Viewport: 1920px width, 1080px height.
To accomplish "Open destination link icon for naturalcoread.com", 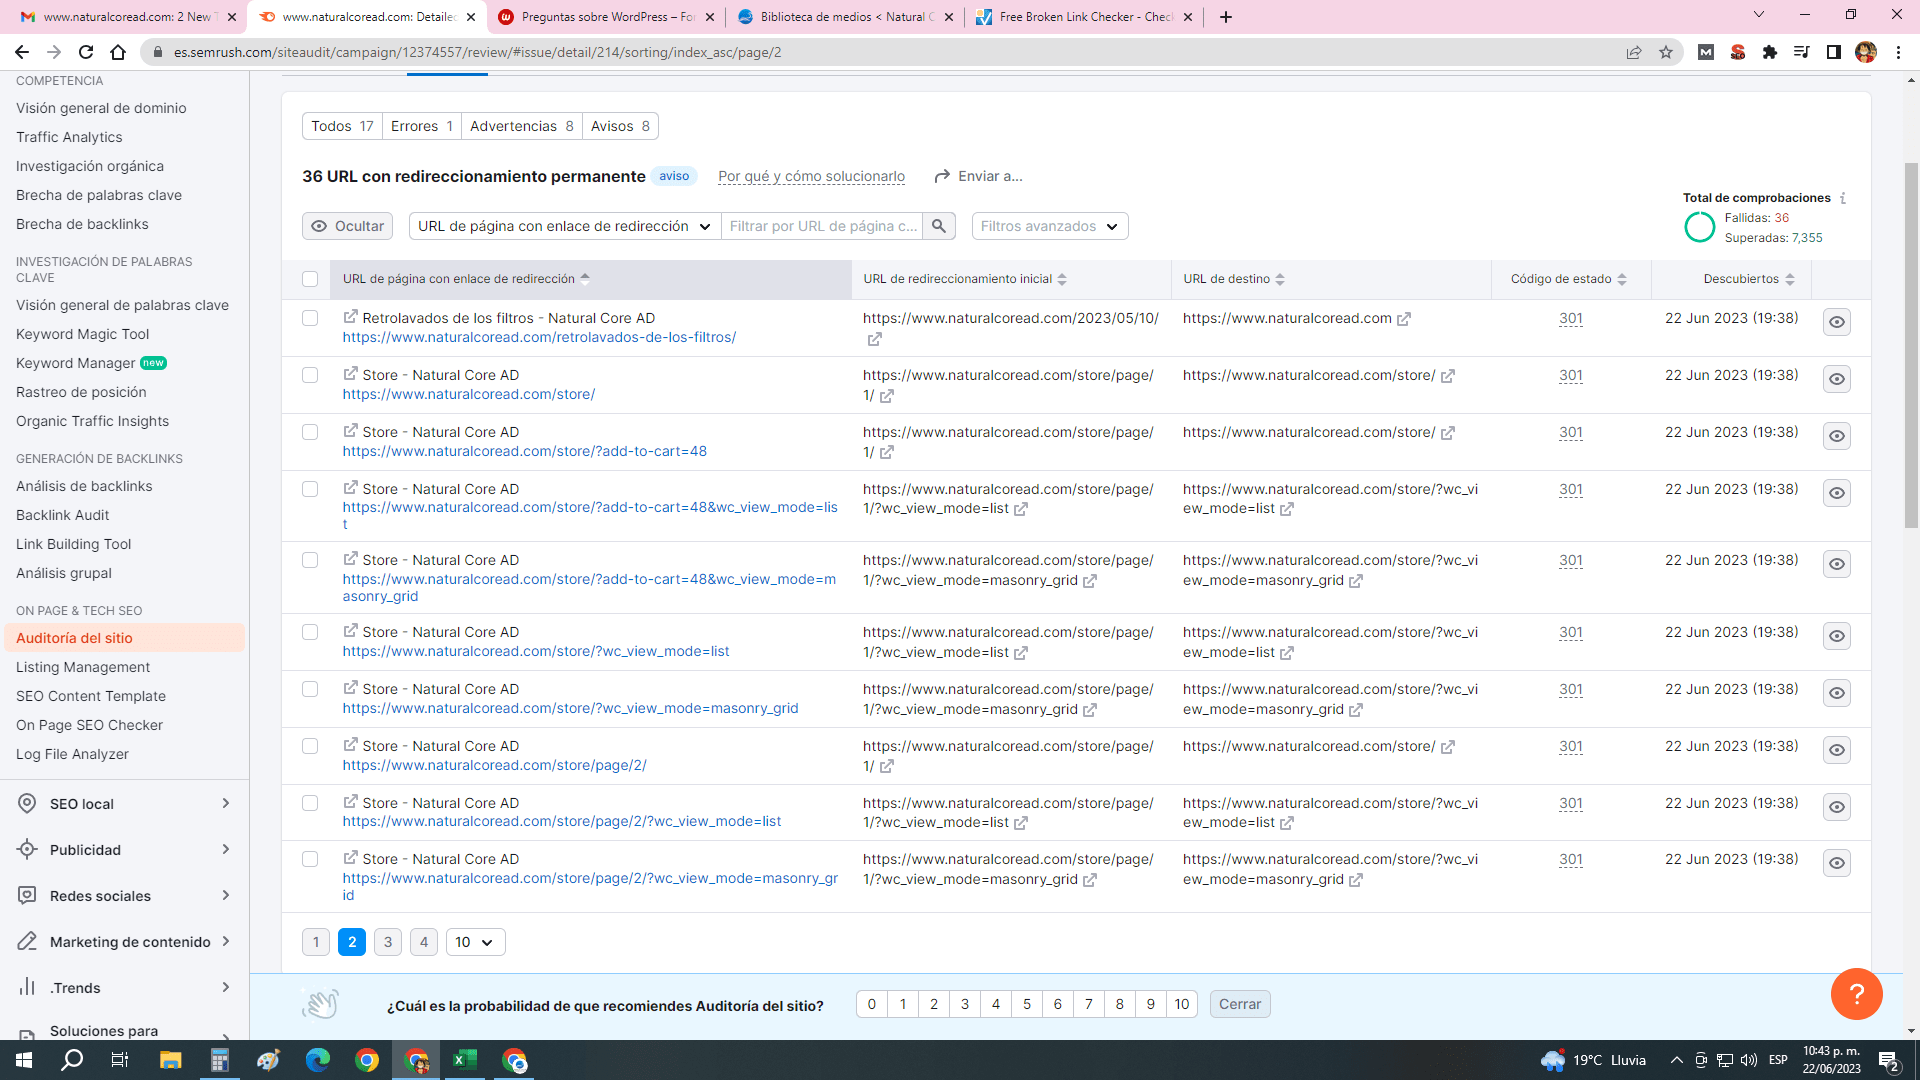I will (1404, 319).
